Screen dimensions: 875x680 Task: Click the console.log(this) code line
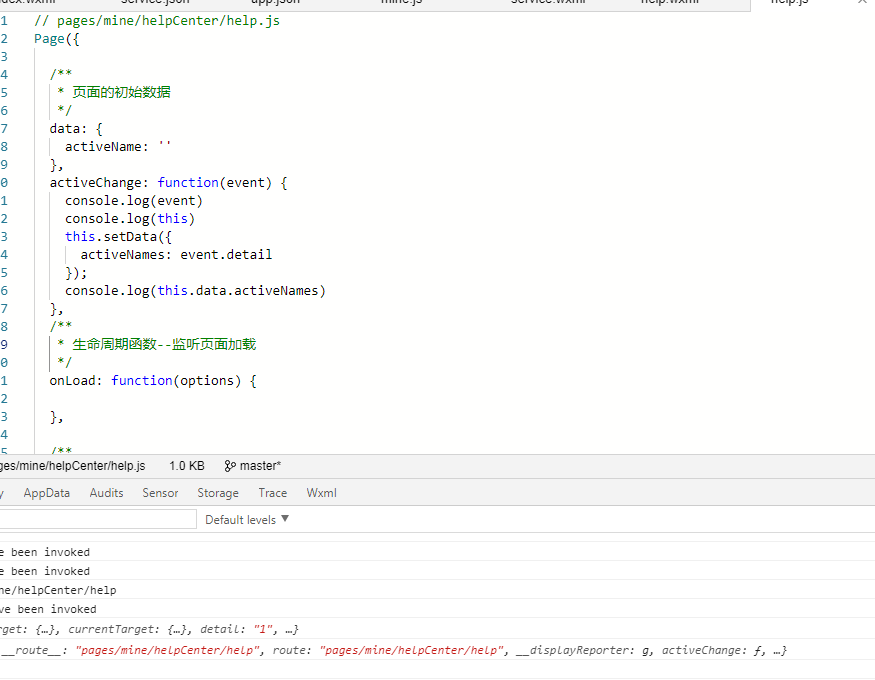click(130, 219)
